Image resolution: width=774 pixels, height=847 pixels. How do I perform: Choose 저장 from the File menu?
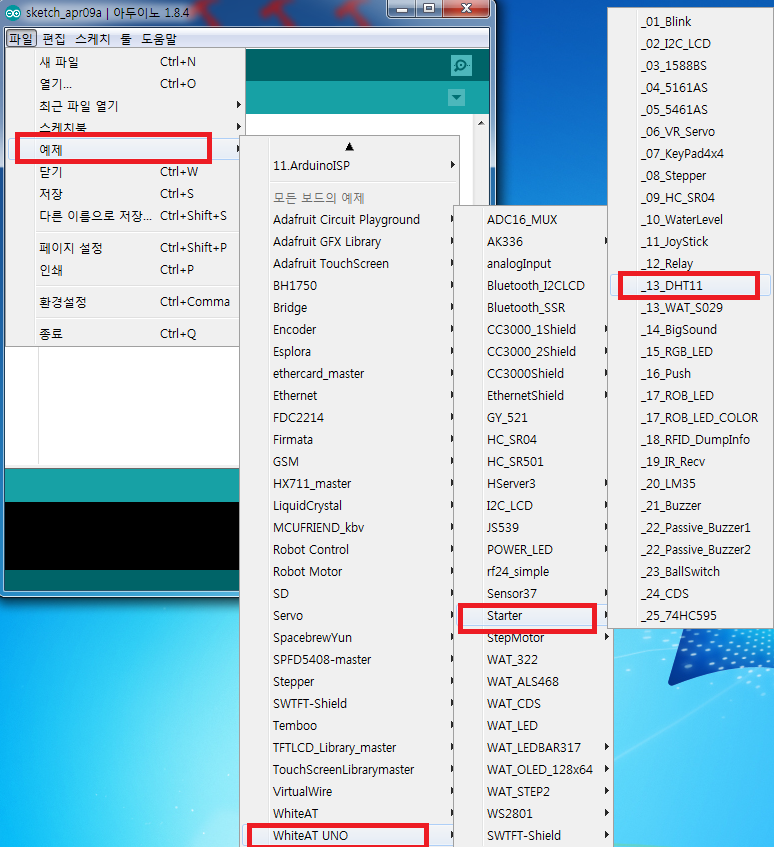pyautogui.click(x=124, y=193)
